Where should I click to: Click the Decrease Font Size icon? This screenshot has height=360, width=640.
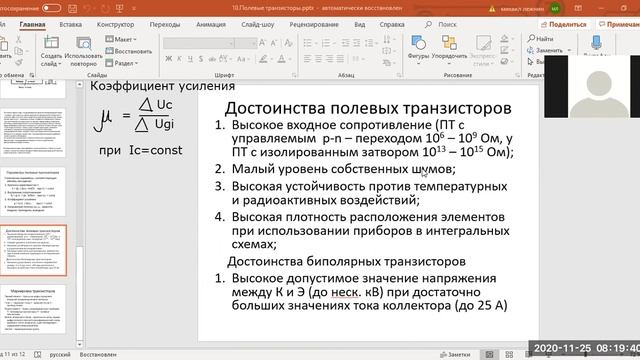274,43
